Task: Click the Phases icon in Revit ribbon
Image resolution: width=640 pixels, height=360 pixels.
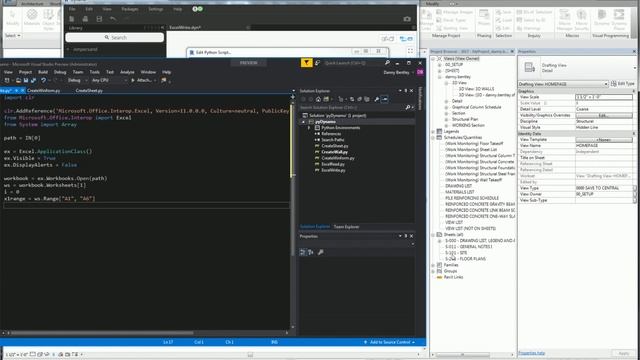Action: 484,18
